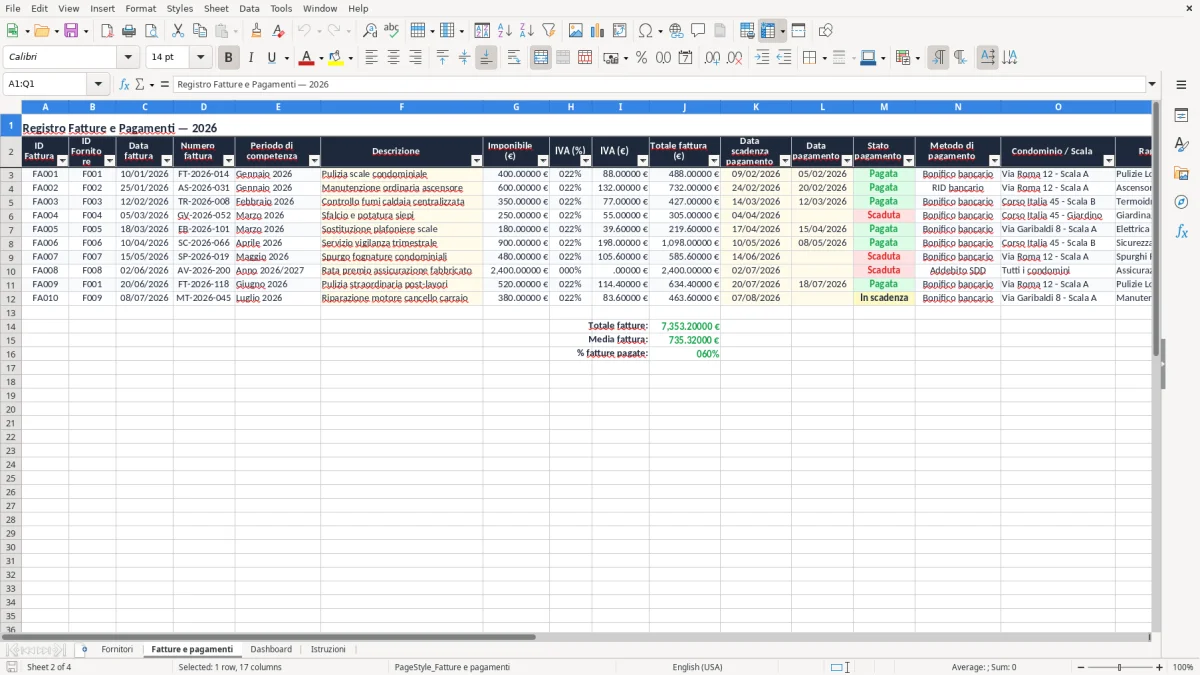The image size is (1200, 675).
Task: Run the spelling check icon
Action: 392,31
